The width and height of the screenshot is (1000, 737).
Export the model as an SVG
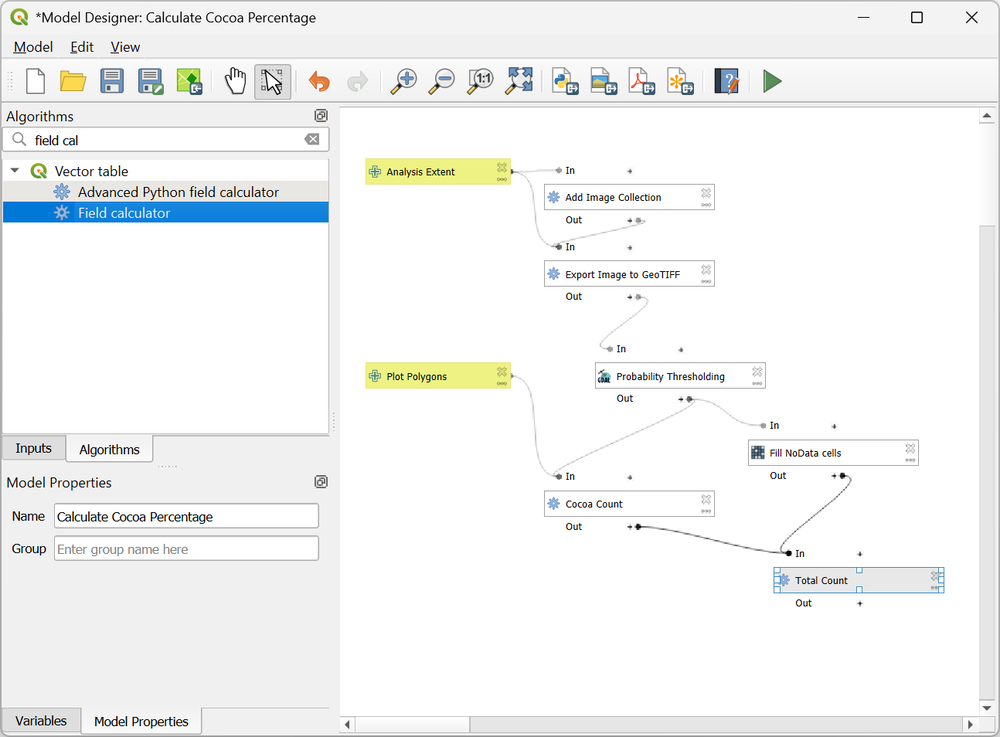pos(680,82)
